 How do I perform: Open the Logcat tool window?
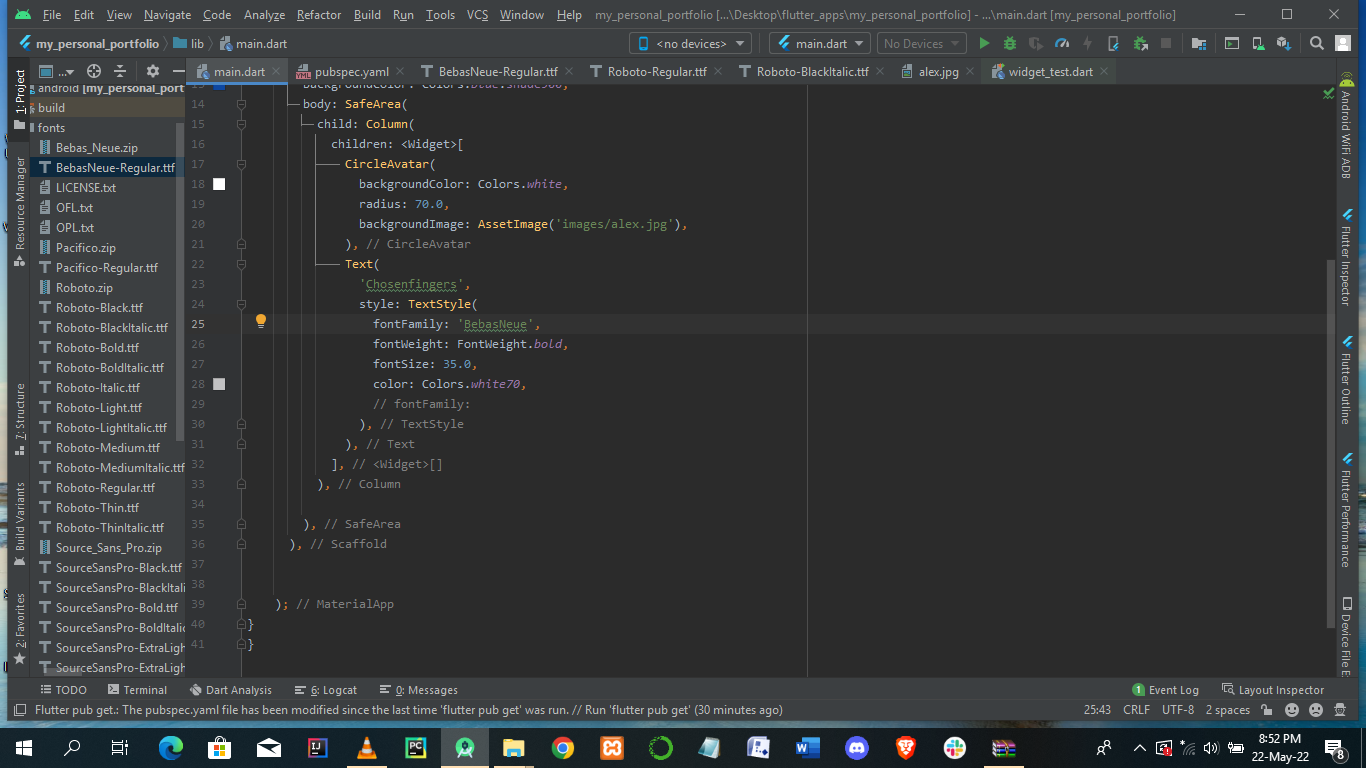pos(326,690)
